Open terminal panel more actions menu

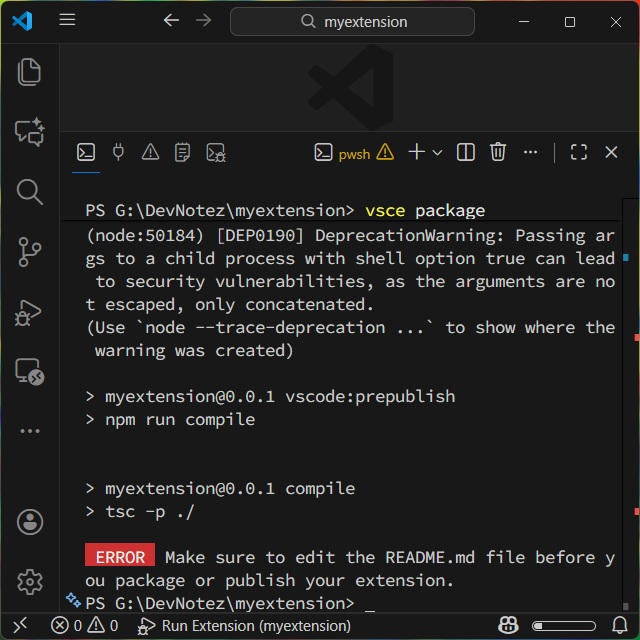(x=531, y=152)
